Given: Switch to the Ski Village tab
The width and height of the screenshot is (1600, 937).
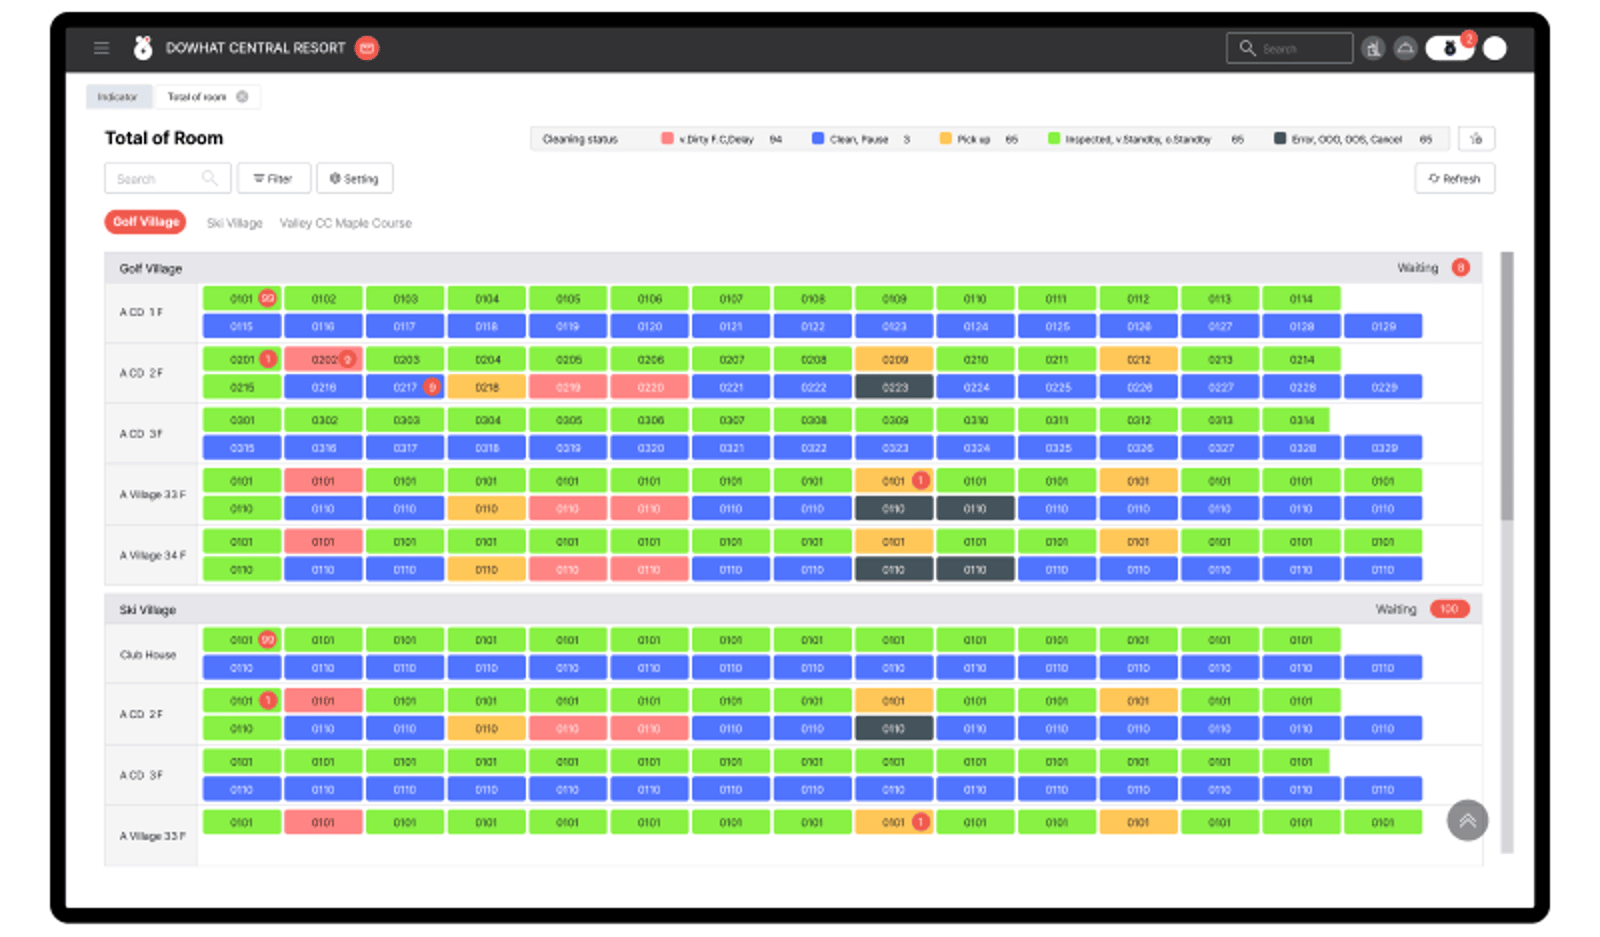Looking at the screenshot, I should 235,223.
